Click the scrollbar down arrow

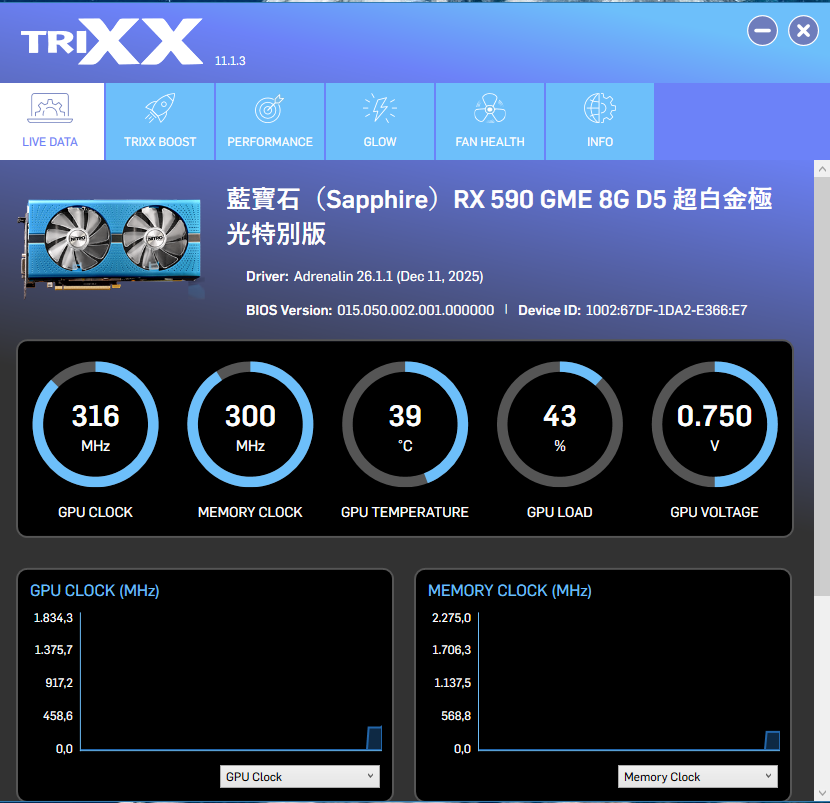pyautogui.click(x=822, y=793)
